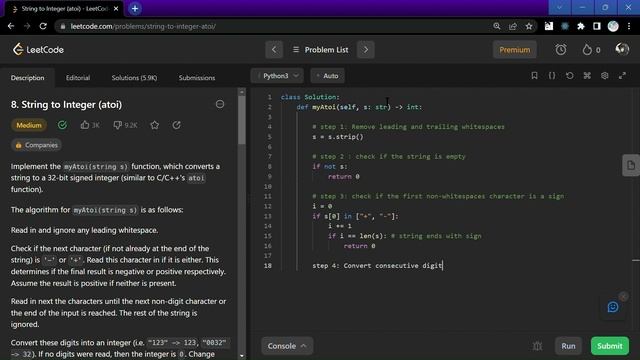The height and width of the screenshot is (360, 640).
Task: View the streak fire icon
Action: pyautogui.click(x=587, y=50)
